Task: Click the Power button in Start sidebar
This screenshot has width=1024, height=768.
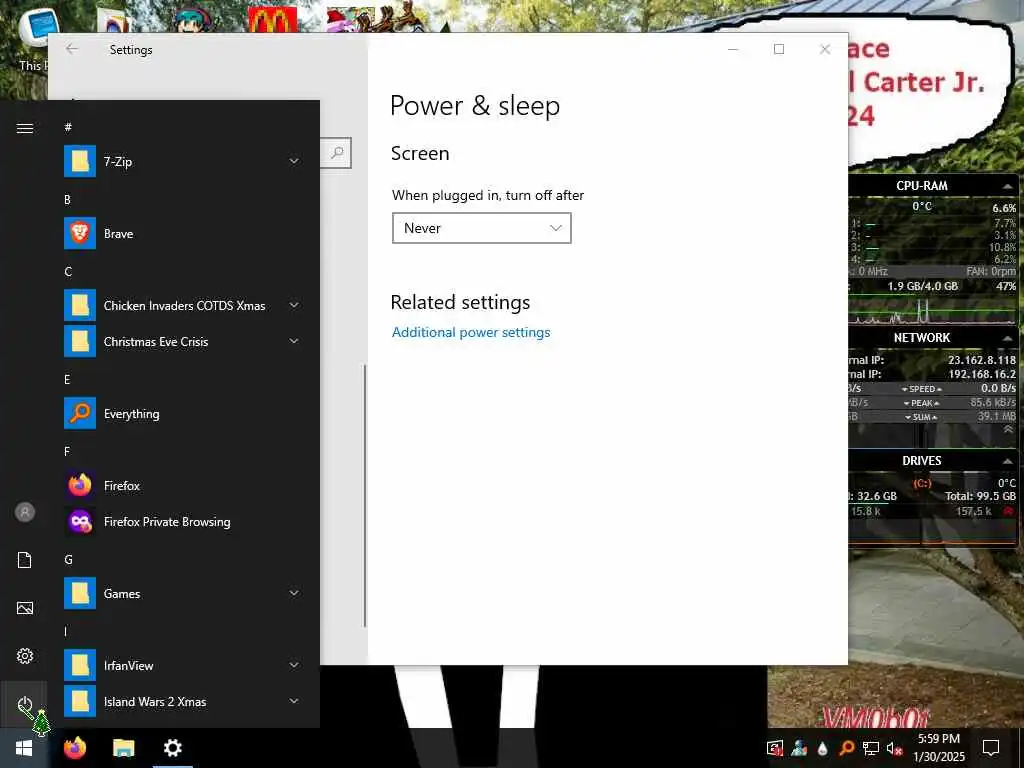Action: 25,705
